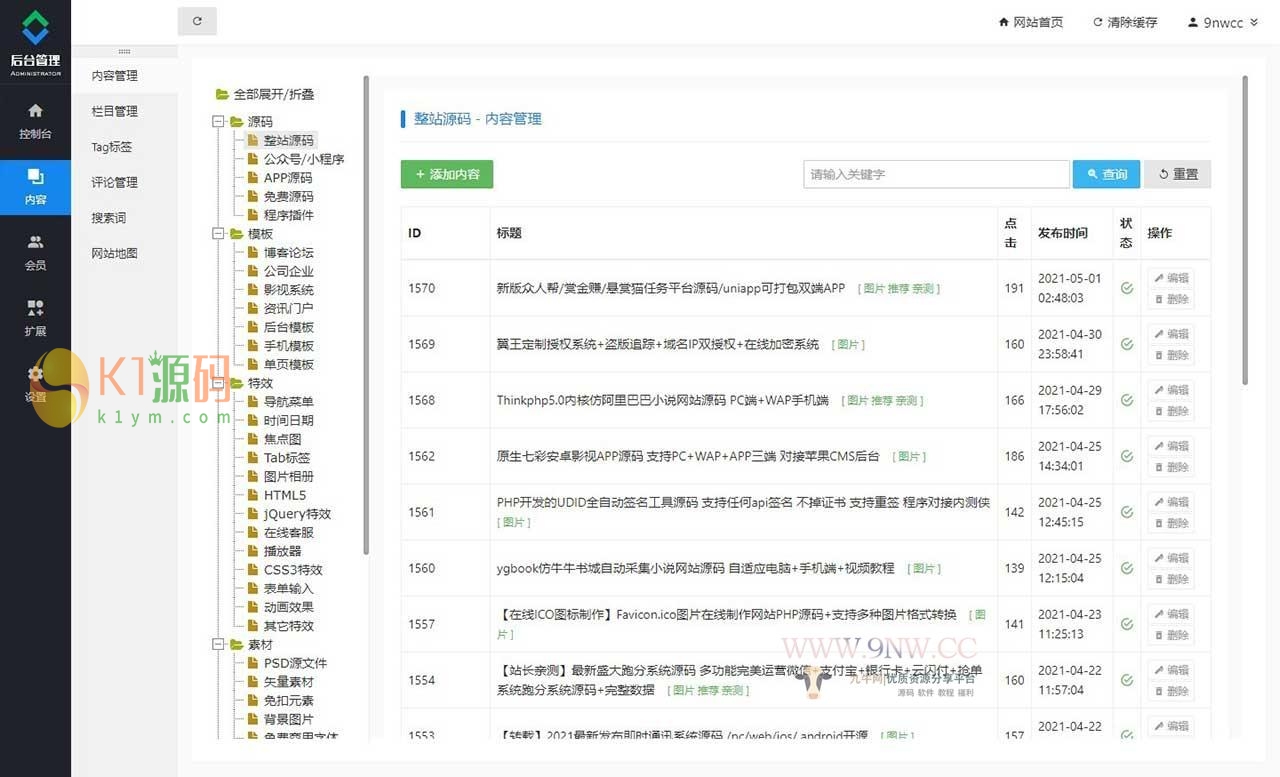Image resolution: width=1280 pixels, height=777 pixels.
Task: Click 编辑 button for ID 1569
Action: (1171, 334)
